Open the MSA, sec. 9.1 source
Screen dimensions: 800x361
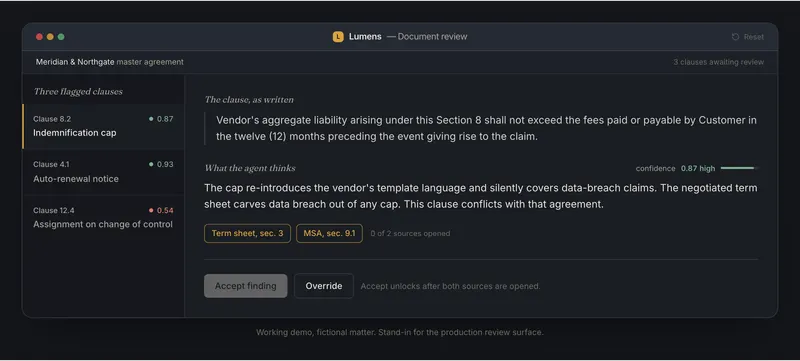pyautogui.click(x=330, y=234)
